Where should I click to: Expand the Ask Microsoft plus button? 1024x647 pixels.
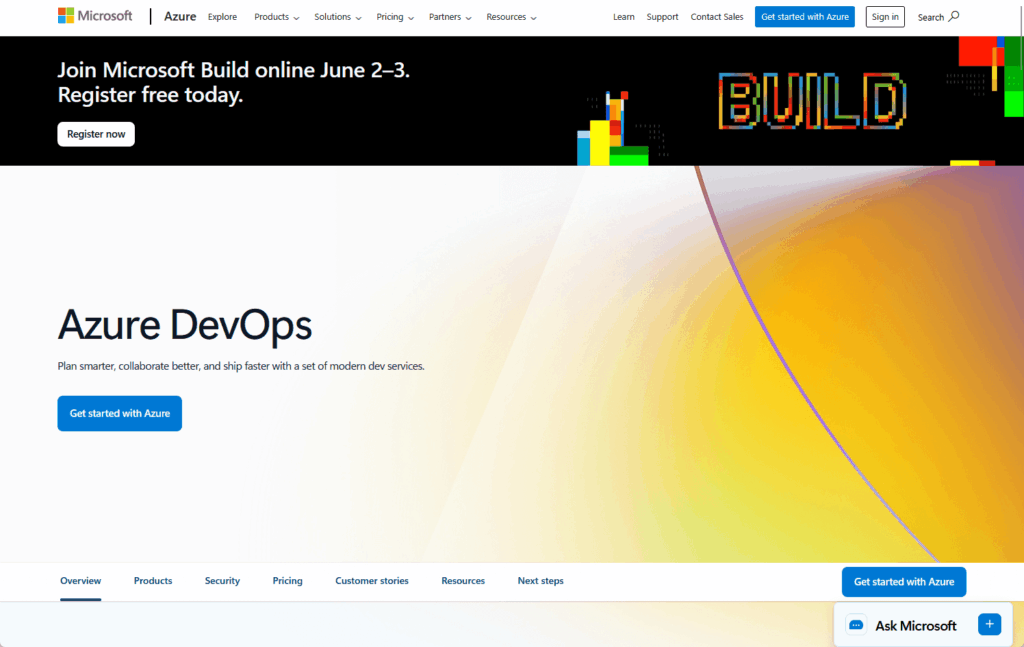989,625
